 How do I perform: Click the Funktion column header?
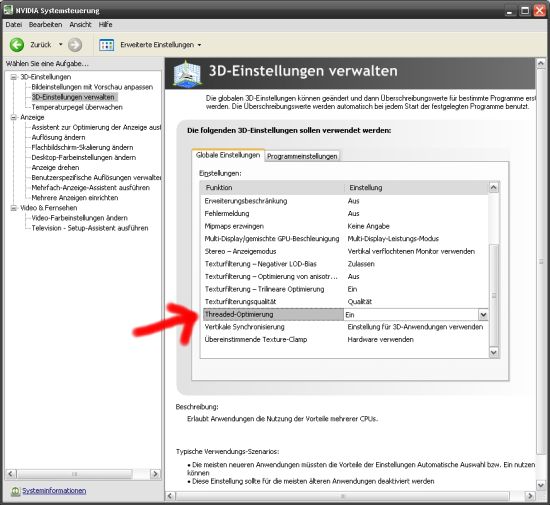[272, 188]
